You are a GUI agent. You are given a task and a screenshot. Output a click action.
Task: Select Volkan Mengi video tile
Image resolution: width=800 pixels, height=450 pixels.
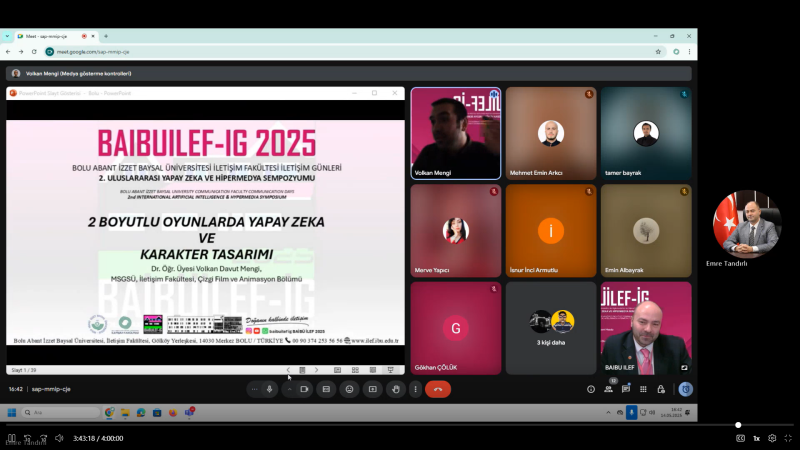pos(456,133)
